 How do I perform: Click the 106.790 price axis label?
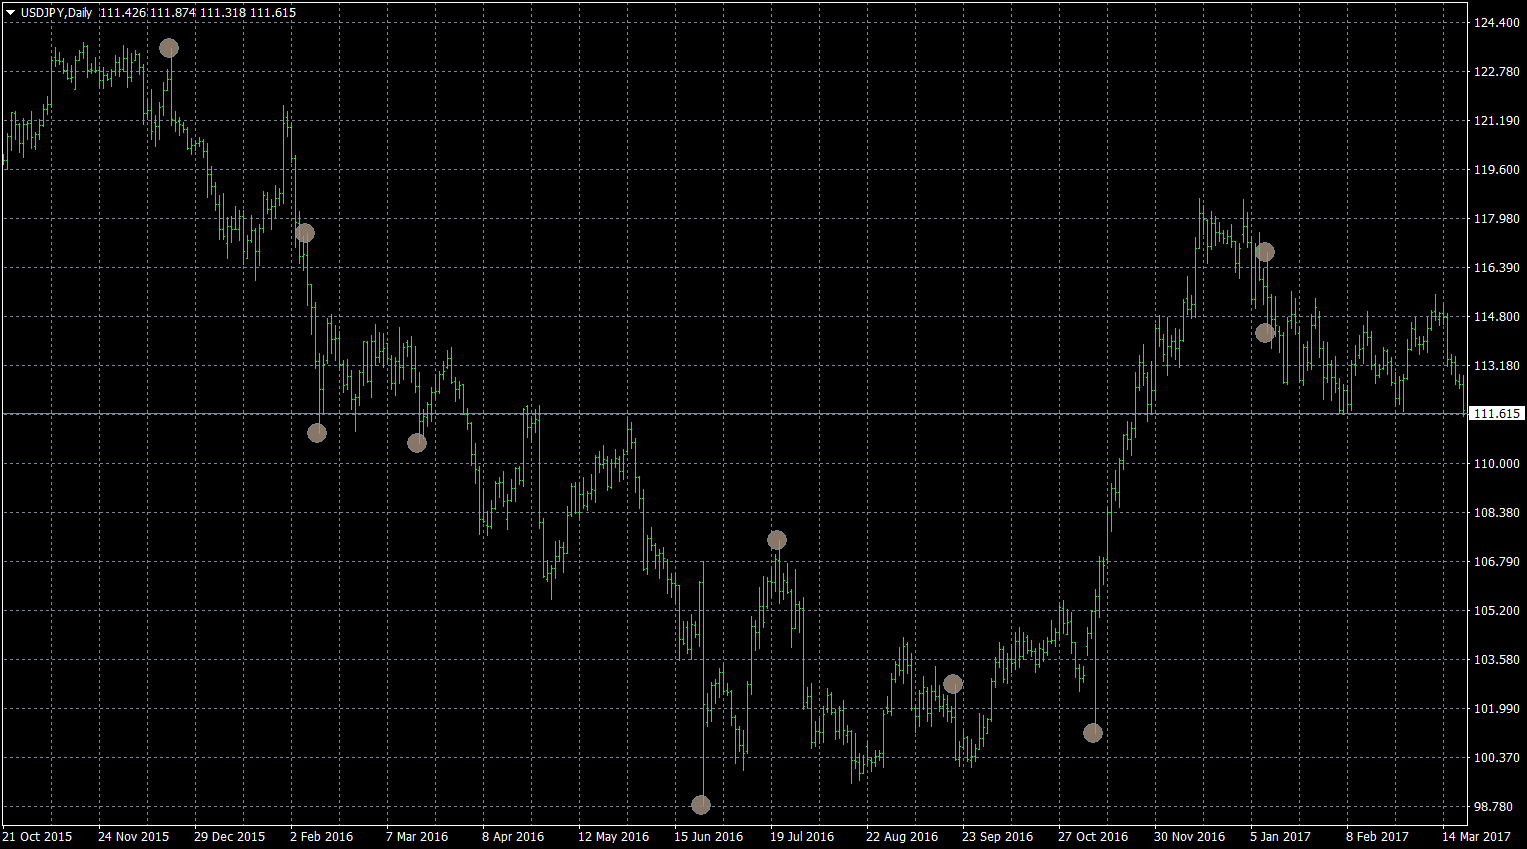click(x=1497, y=562)
